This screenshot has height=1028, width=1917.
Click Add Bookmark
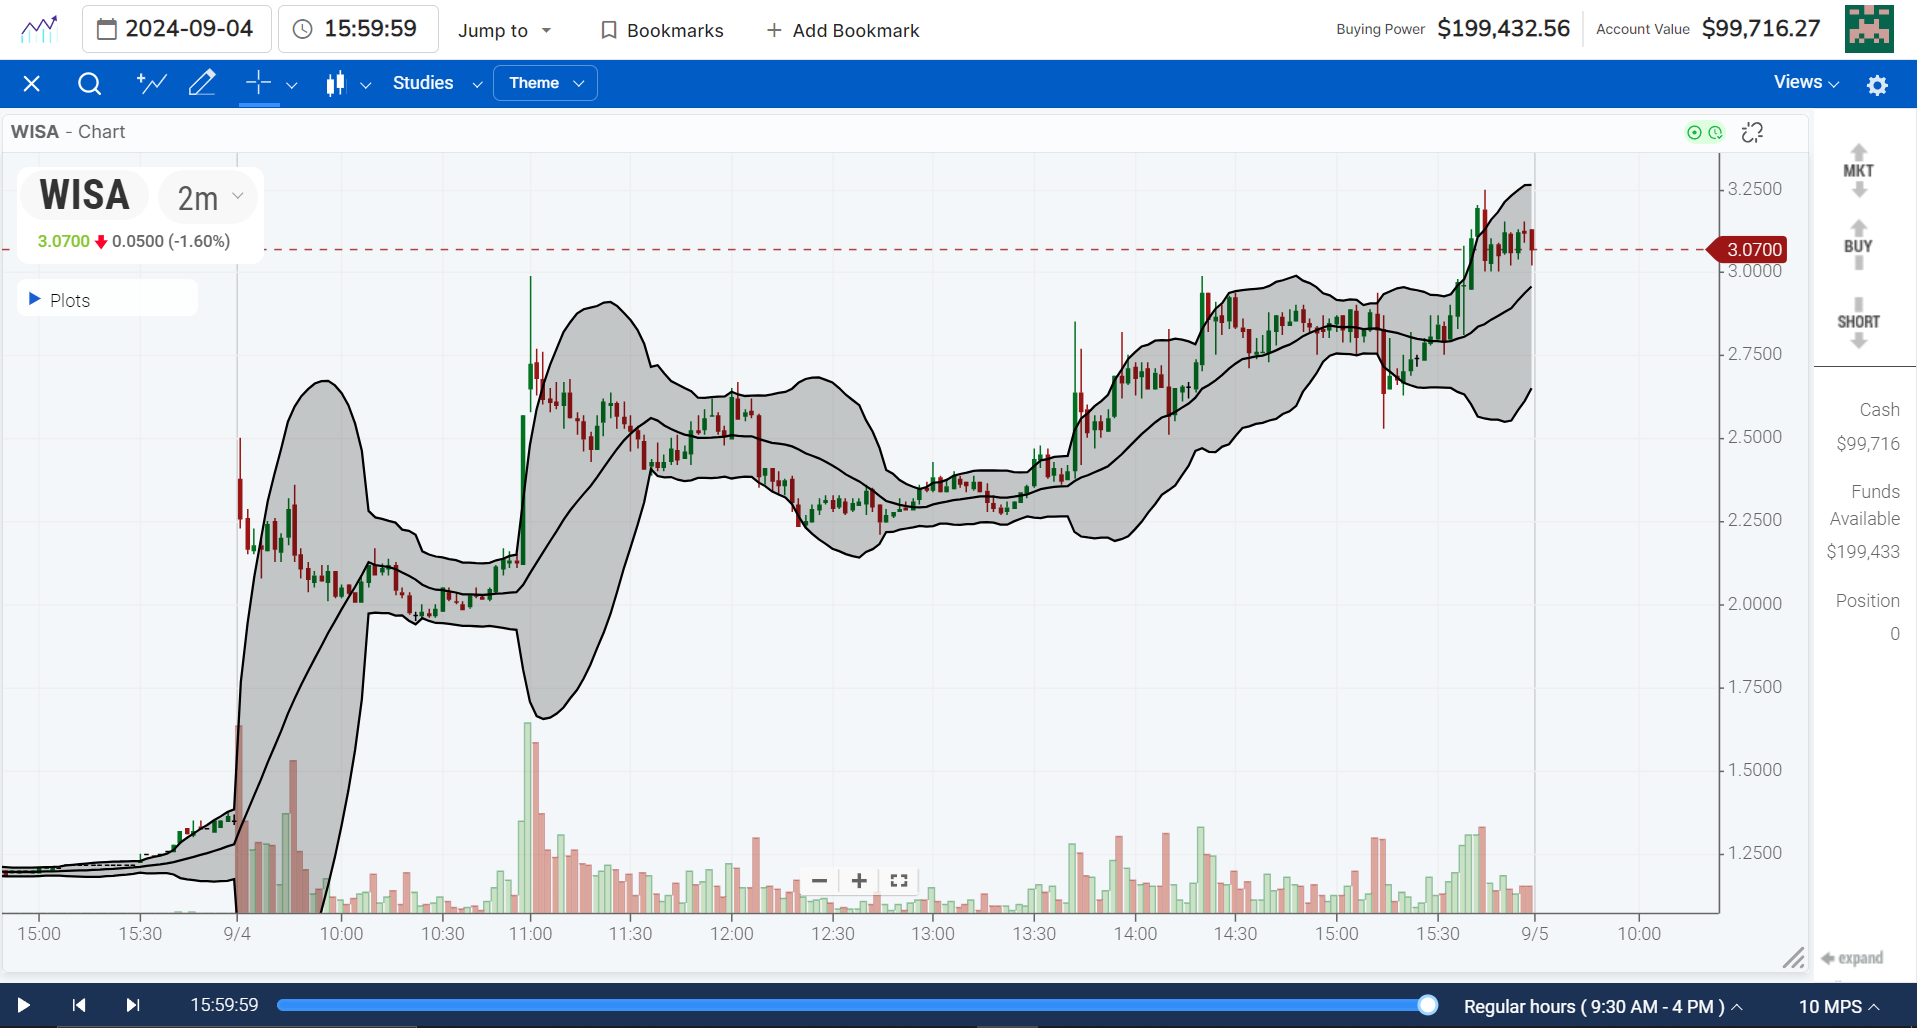842,31
